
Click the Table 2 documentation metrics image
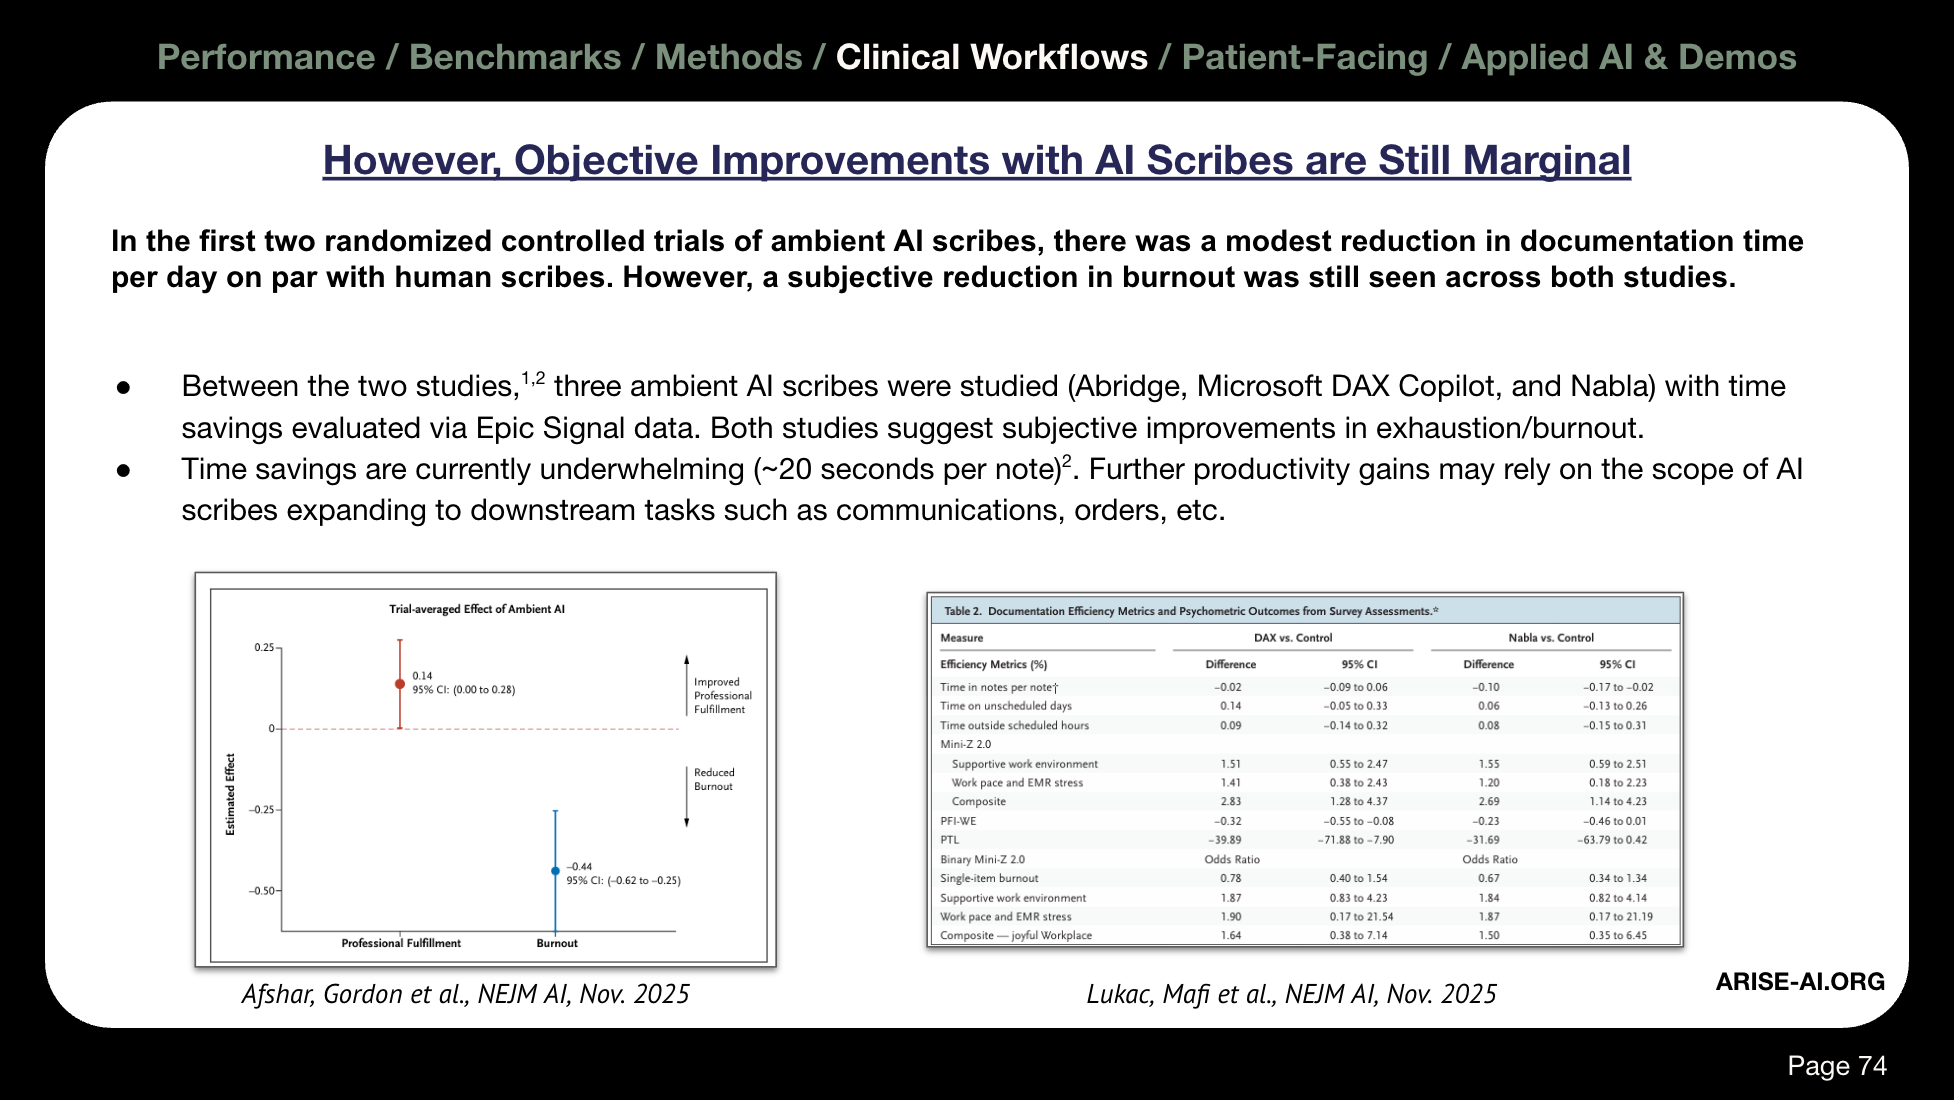1304,770
